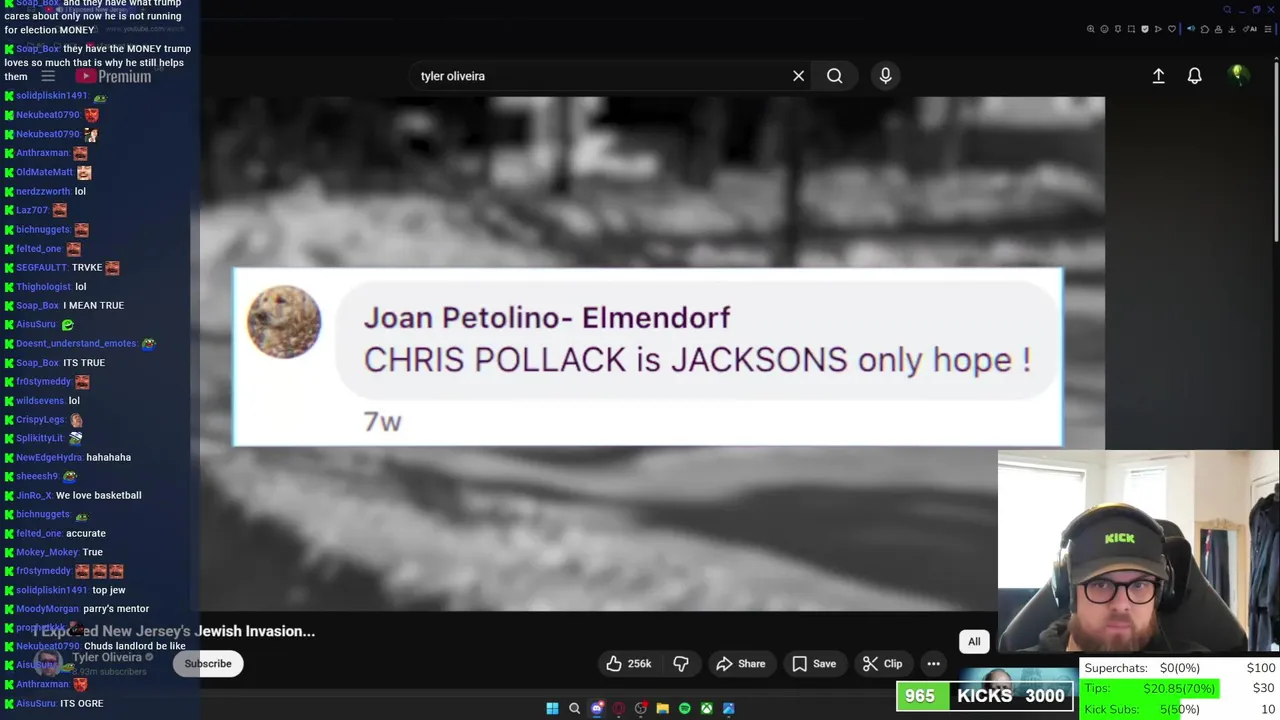
Task: Toggle the browser tab sound speaker icon
Action: (x=1191, y=29)
